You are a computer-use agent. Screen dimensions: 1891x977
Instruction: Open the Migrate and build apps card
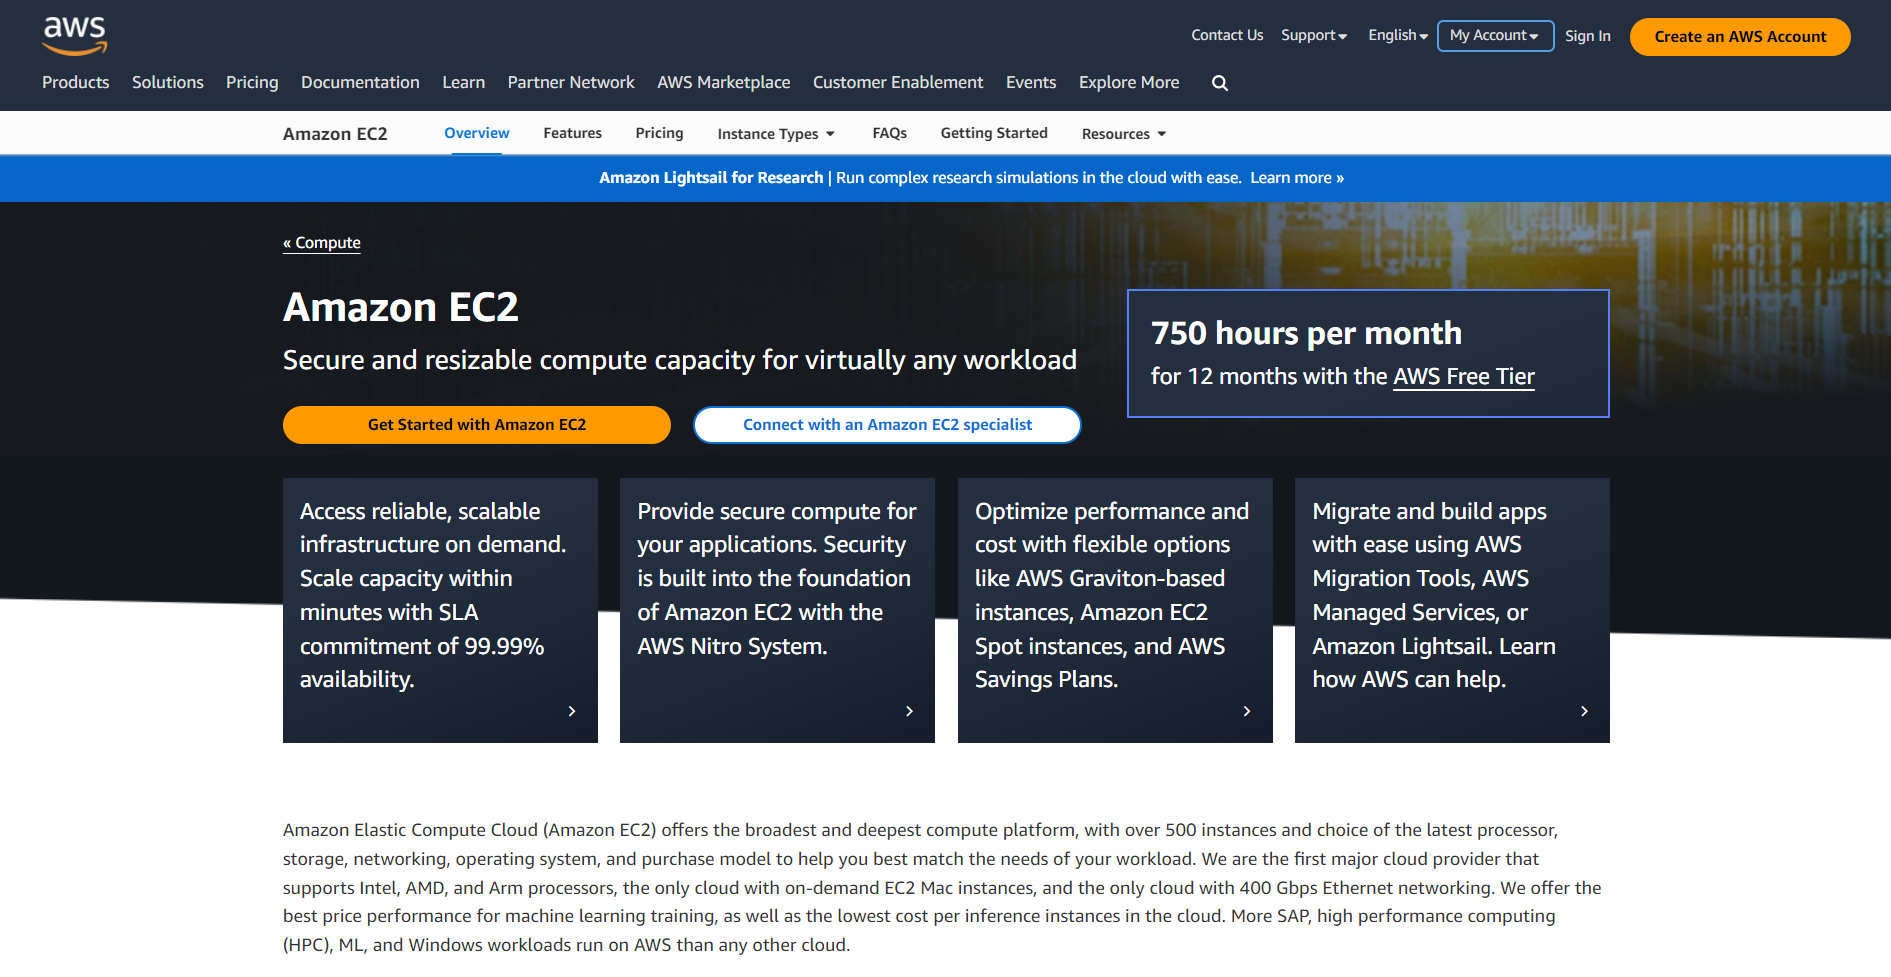[1452, 610]
